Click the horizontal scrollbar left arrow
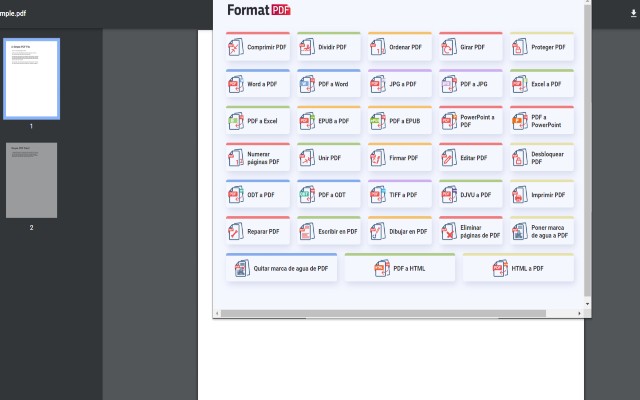Screen dimensions: 640x400 [x=217, y=313]
